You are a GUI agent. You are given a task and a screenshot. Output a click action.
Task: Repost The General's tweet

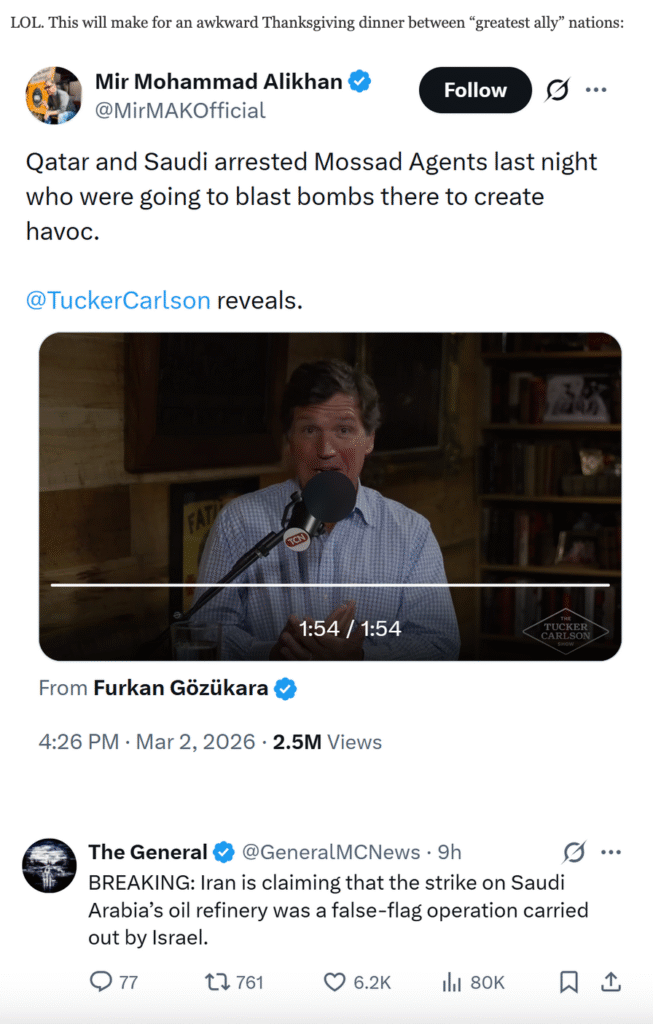pos(216,982)
